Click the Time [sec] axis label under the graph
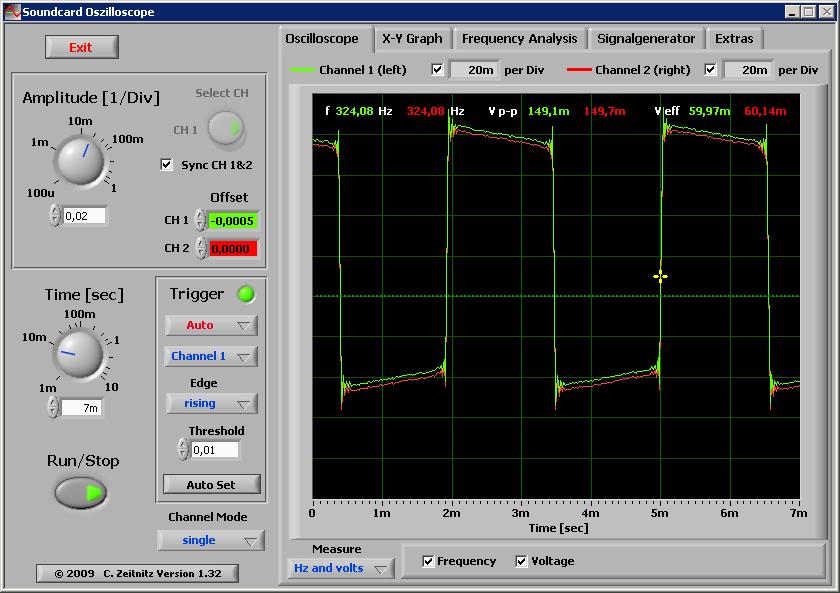This screenshot has height=593, width=840. (558, 528)
